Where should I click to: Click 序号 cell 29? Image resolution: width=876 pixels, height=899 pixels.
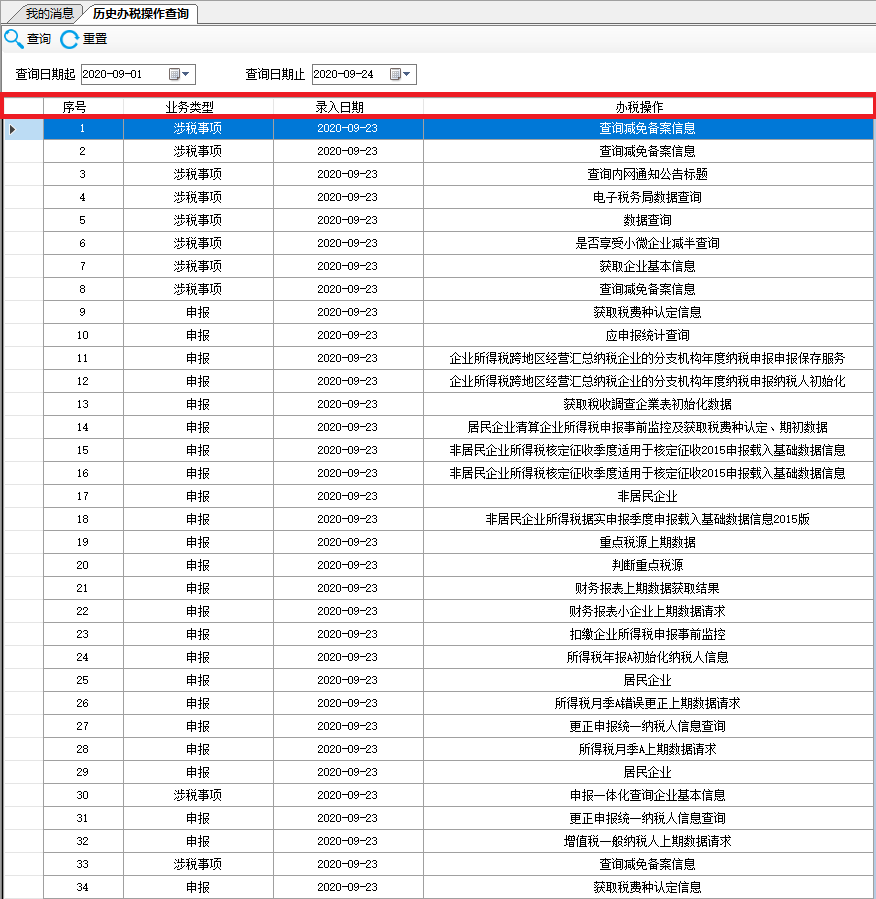[83, 772]
